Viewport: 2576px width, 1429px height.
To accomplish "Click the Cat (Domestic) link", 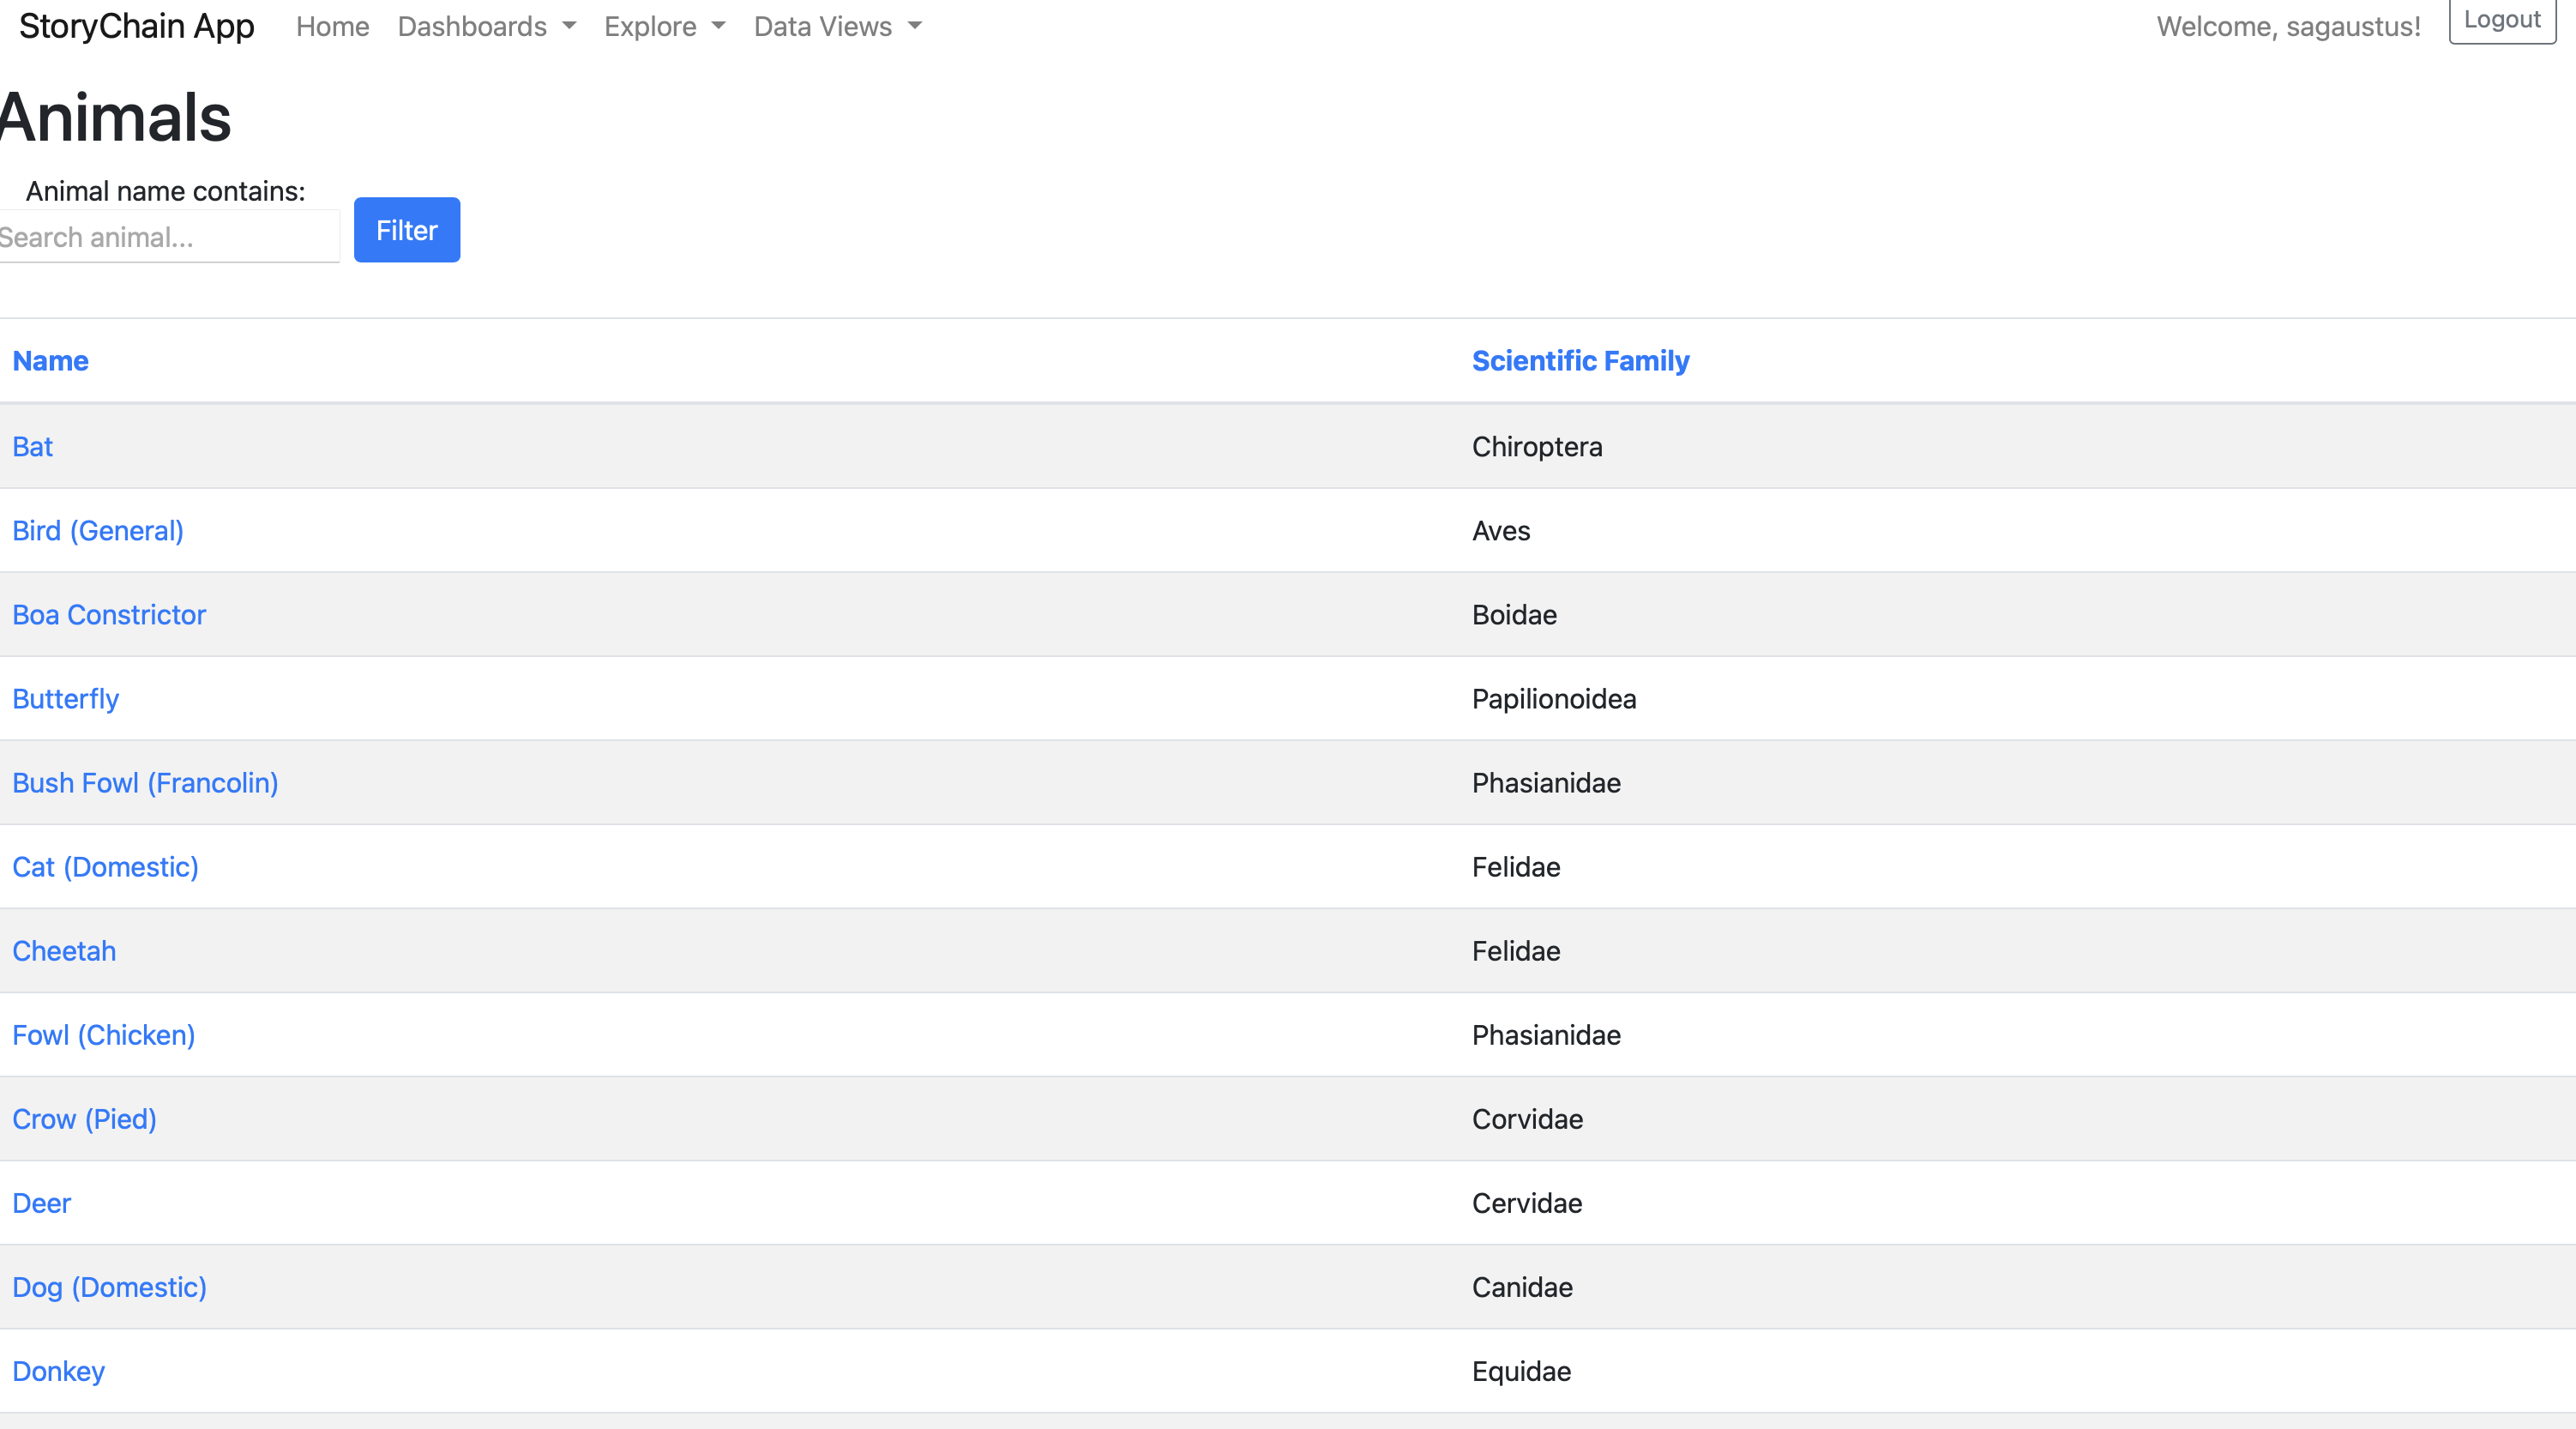I will tap(105, 867).
